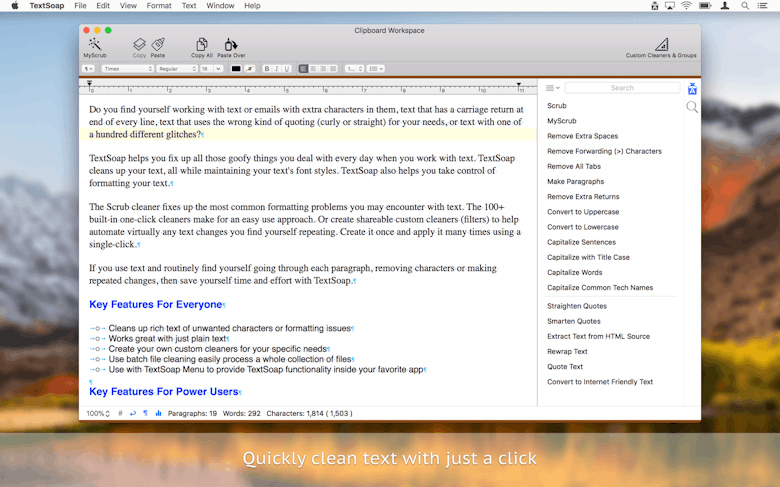
Task: Click the "Key Features For Everyone" heading
Action: pyautogui.click(x=156, y=304)
